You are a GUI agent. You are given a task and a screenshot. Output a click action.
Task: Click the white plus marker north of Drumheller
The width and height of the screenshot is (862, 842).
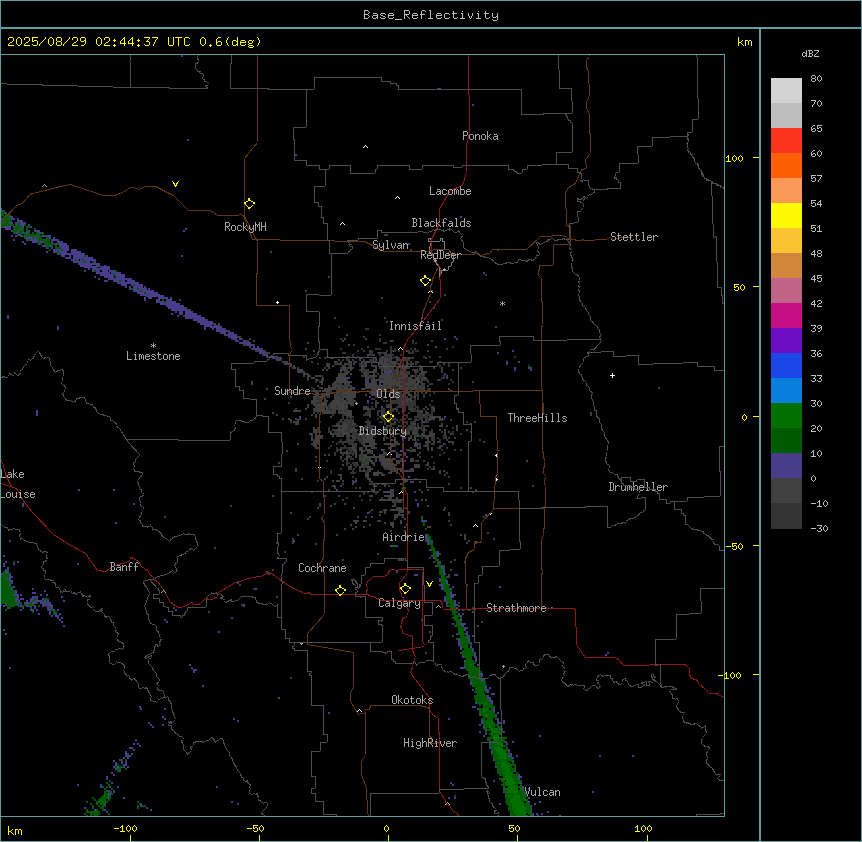[612, 375]
